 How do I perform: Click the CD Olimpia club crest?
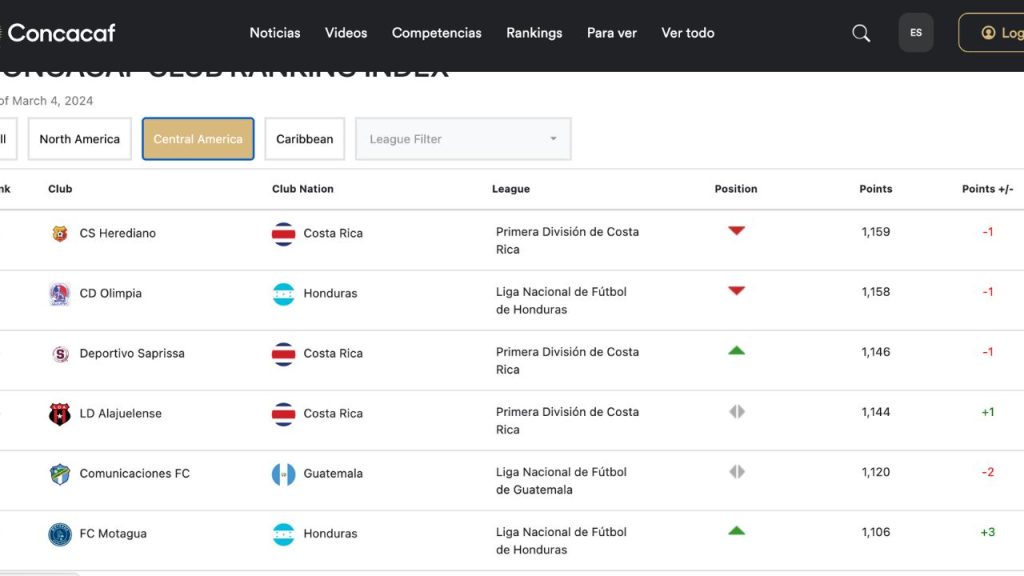tap(59, 294)
